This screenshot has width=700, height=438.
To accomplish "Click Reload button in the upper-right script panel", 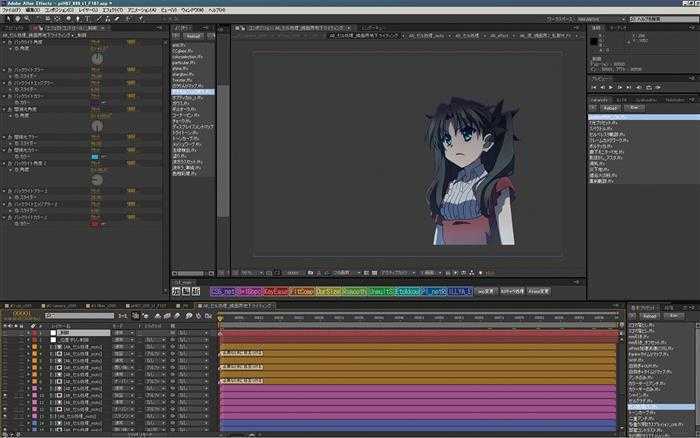I will click(610, 108).
